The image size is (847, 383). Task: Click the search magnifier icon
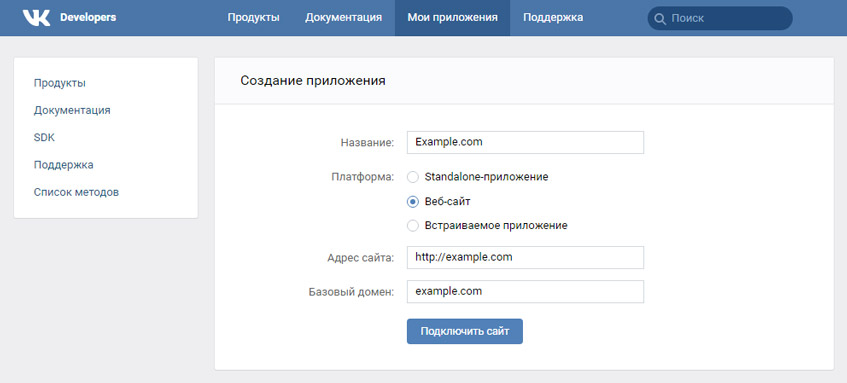point(660,18)
